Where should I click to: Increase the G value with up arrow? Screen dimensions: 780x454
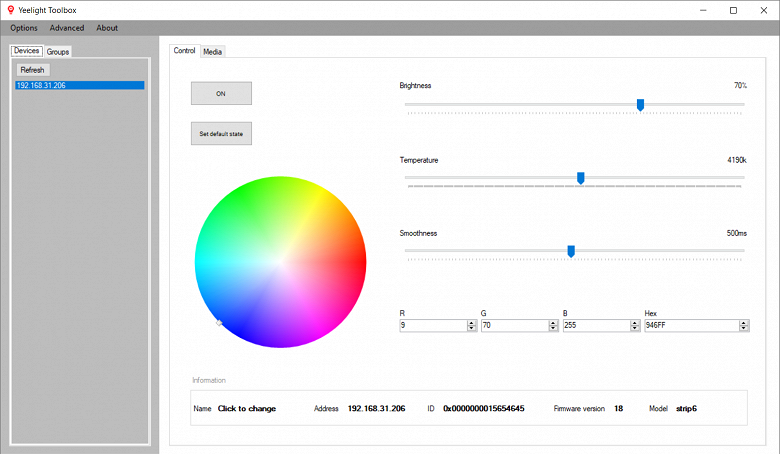coord(553,323)
